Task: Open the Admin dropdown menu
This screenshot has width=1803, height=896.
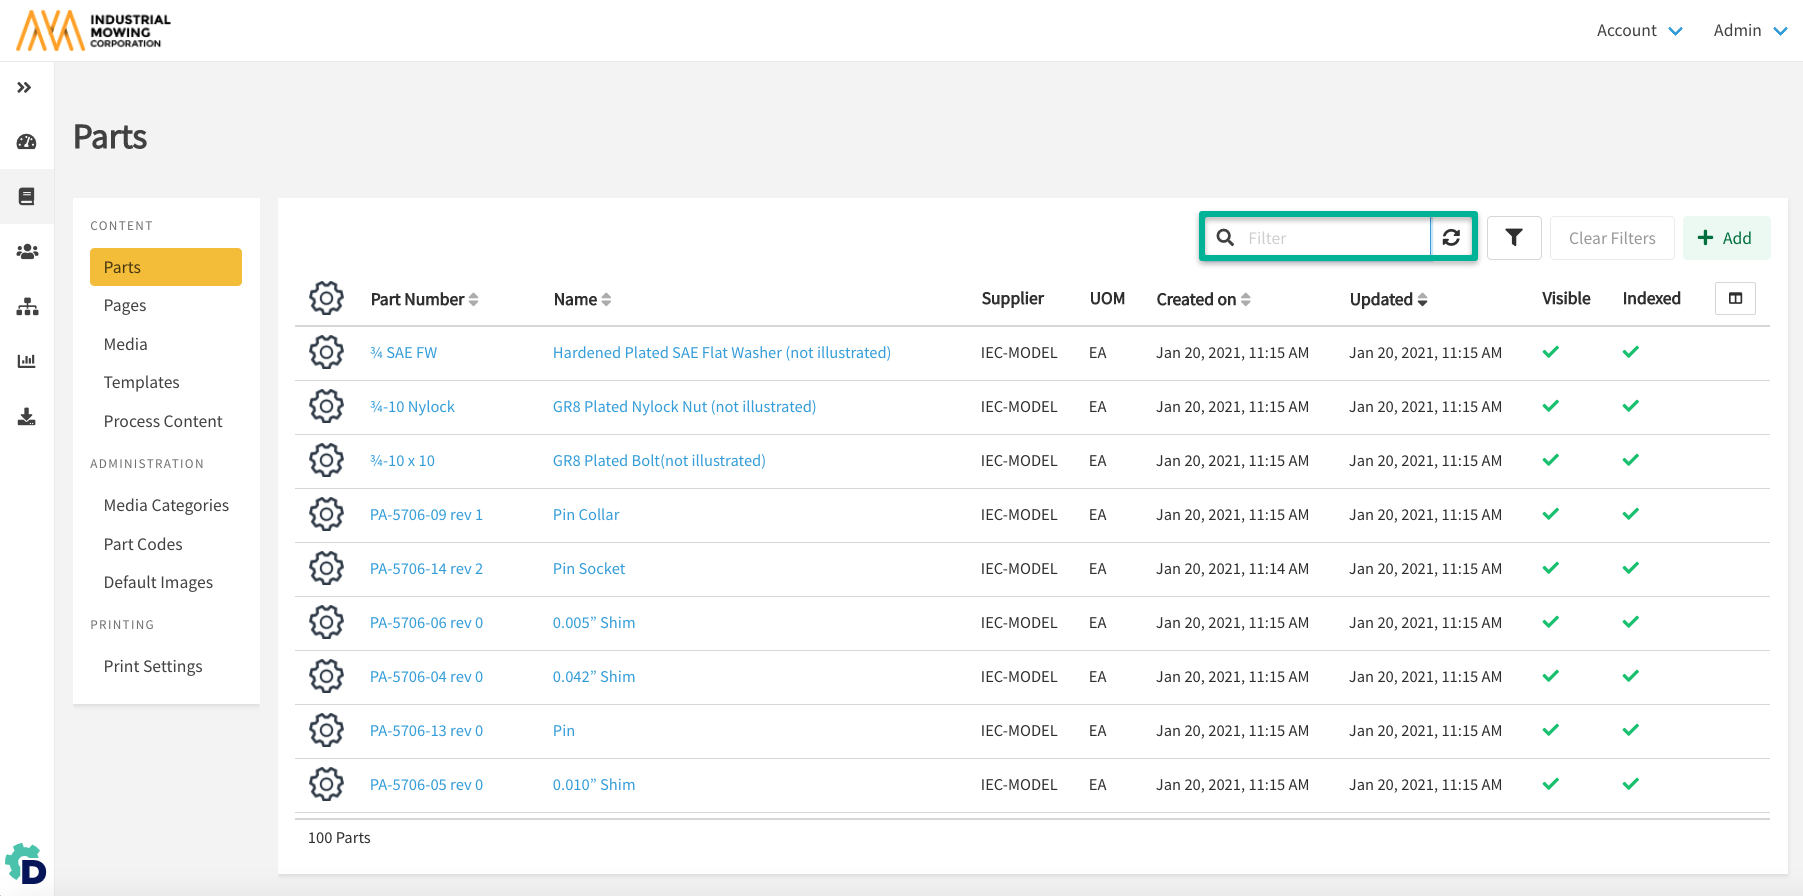Action: point(1749,31)
